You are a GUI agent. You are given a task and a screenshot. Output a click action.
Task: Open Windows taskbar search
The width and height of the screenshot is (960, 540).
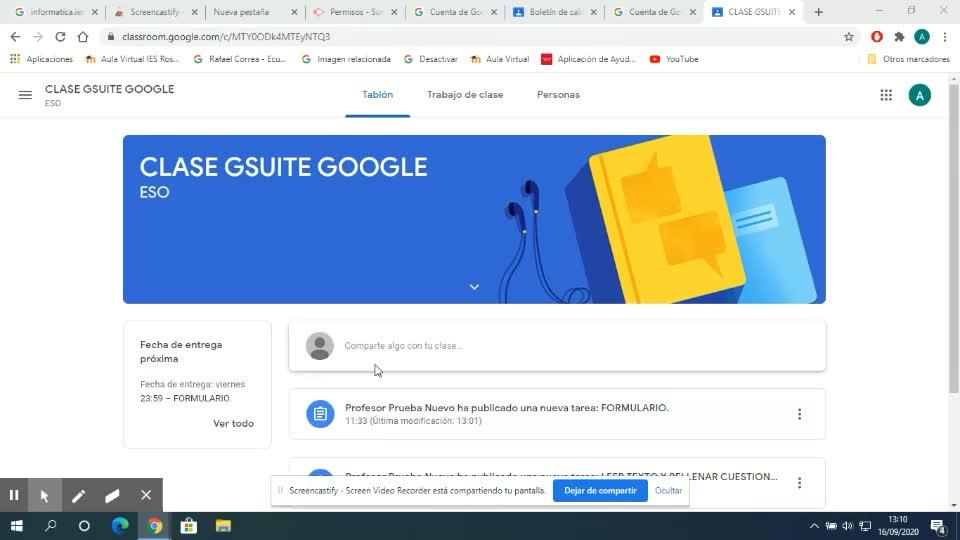click(51, 526)
